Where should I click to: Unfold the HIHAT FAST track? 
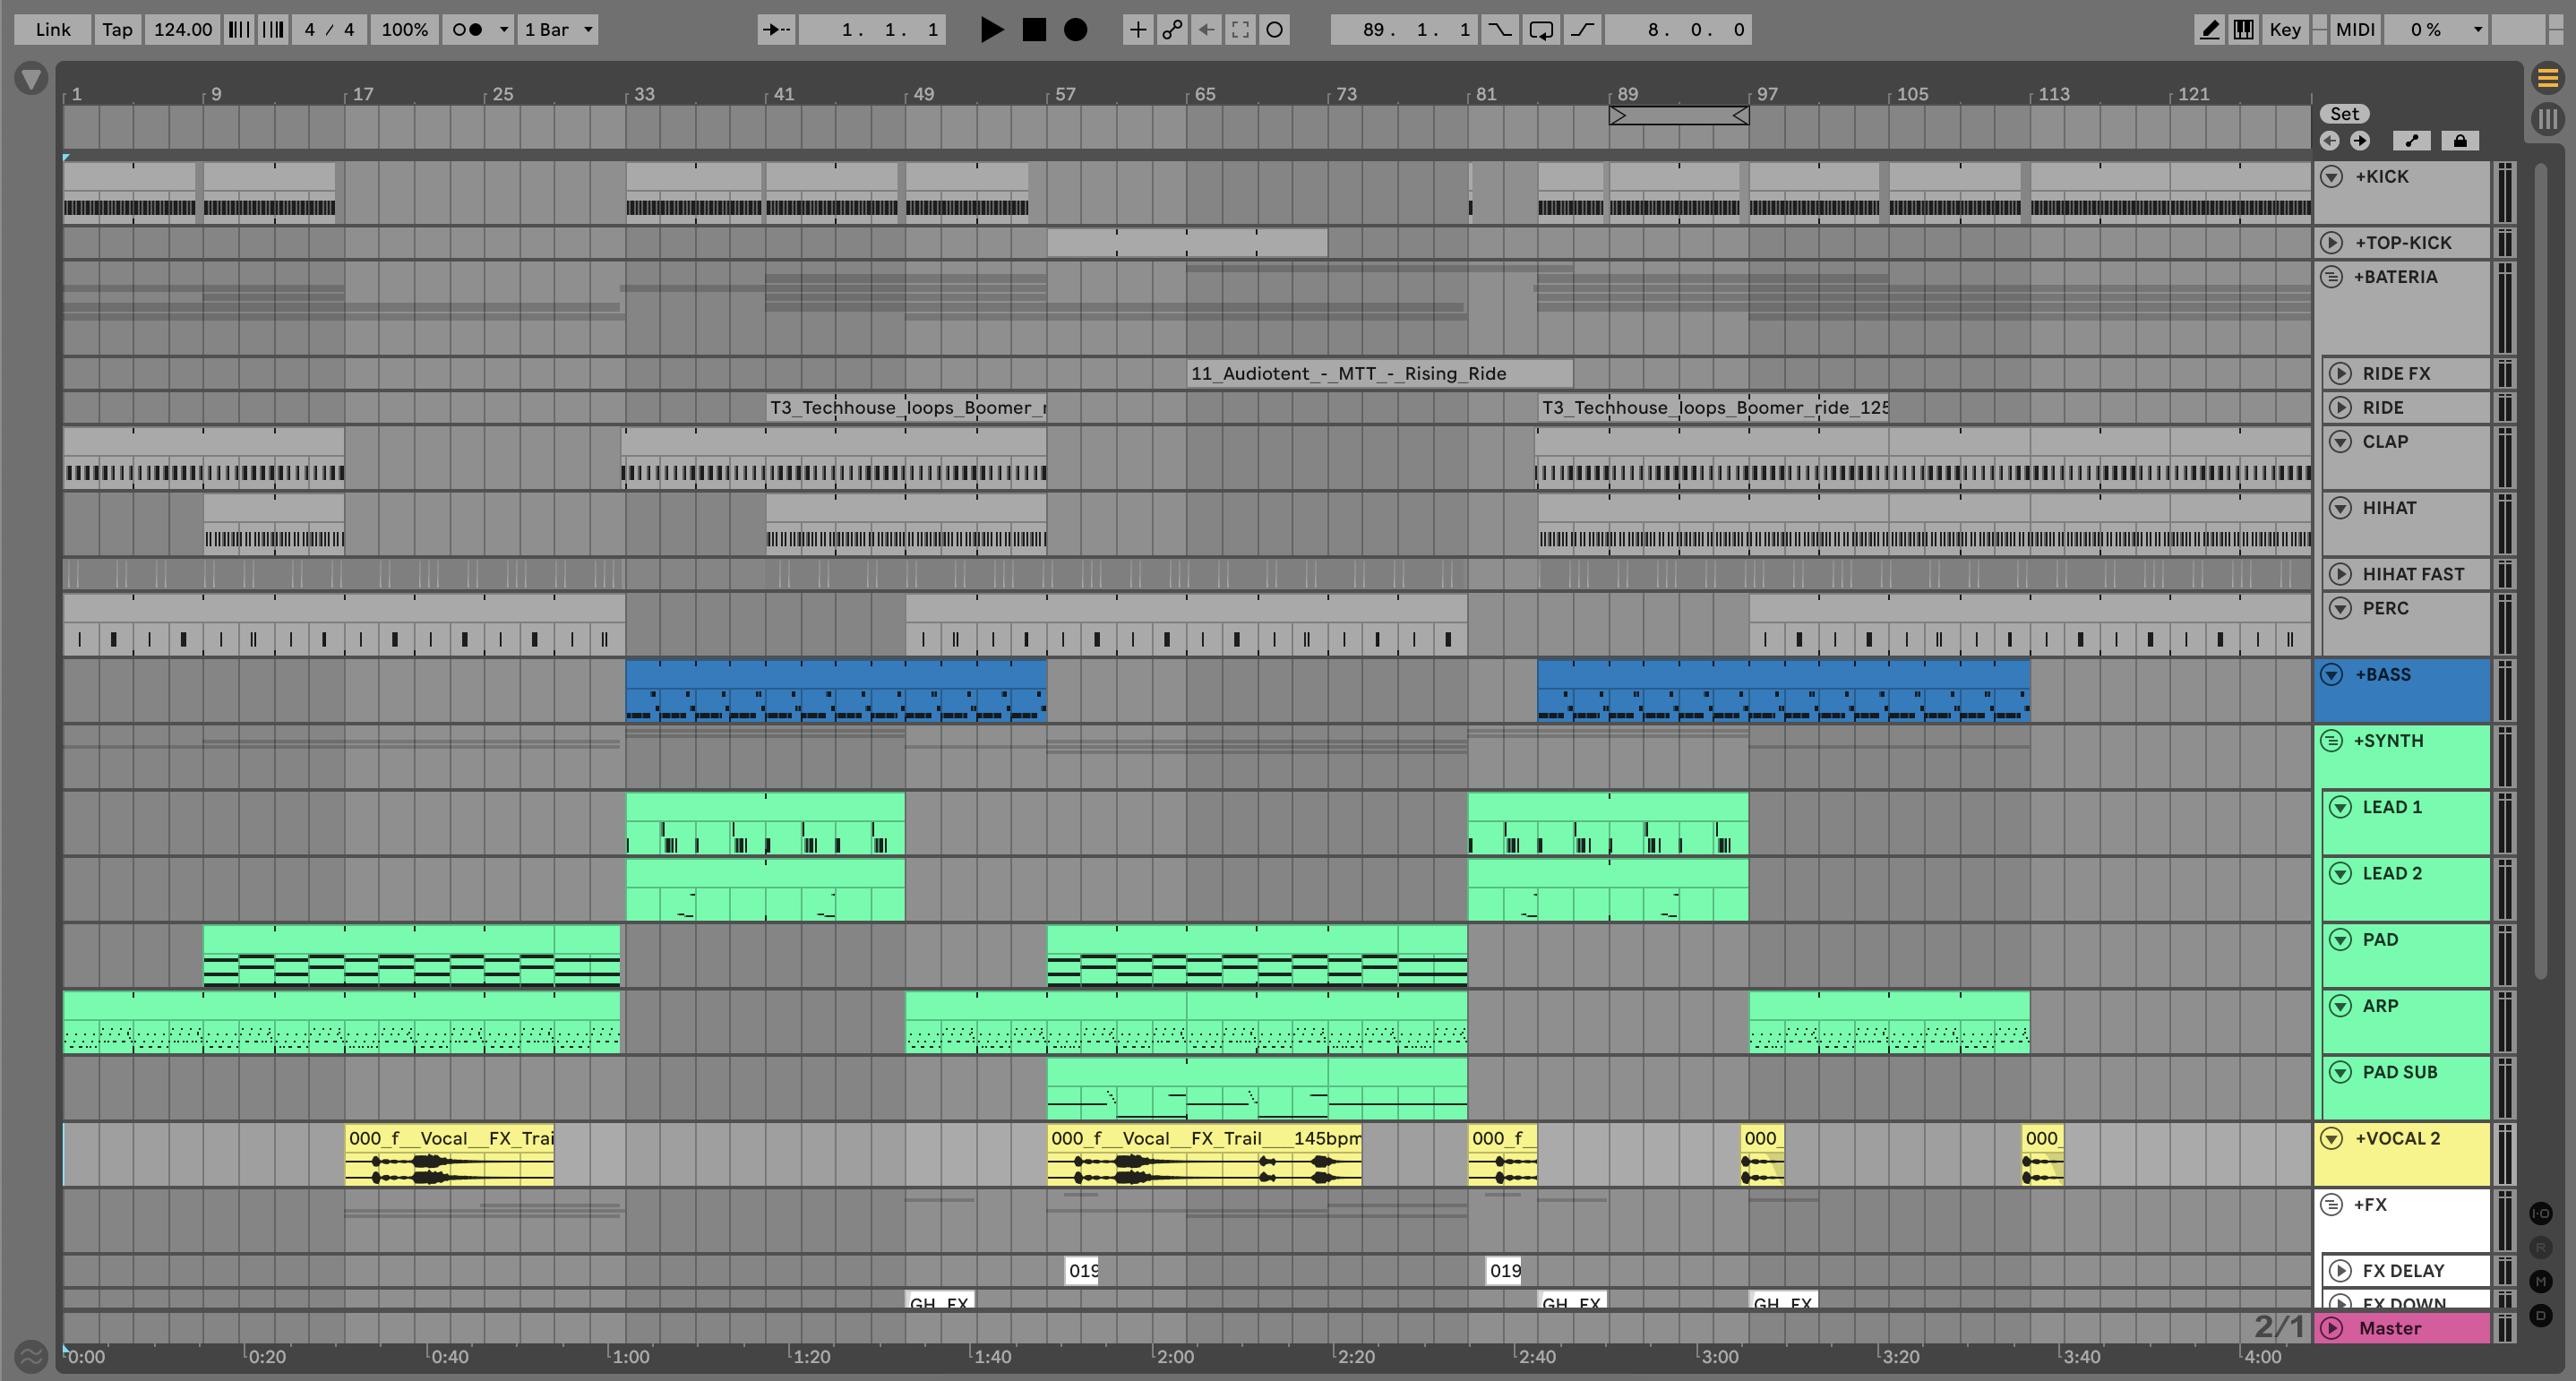coord(2340,574)
